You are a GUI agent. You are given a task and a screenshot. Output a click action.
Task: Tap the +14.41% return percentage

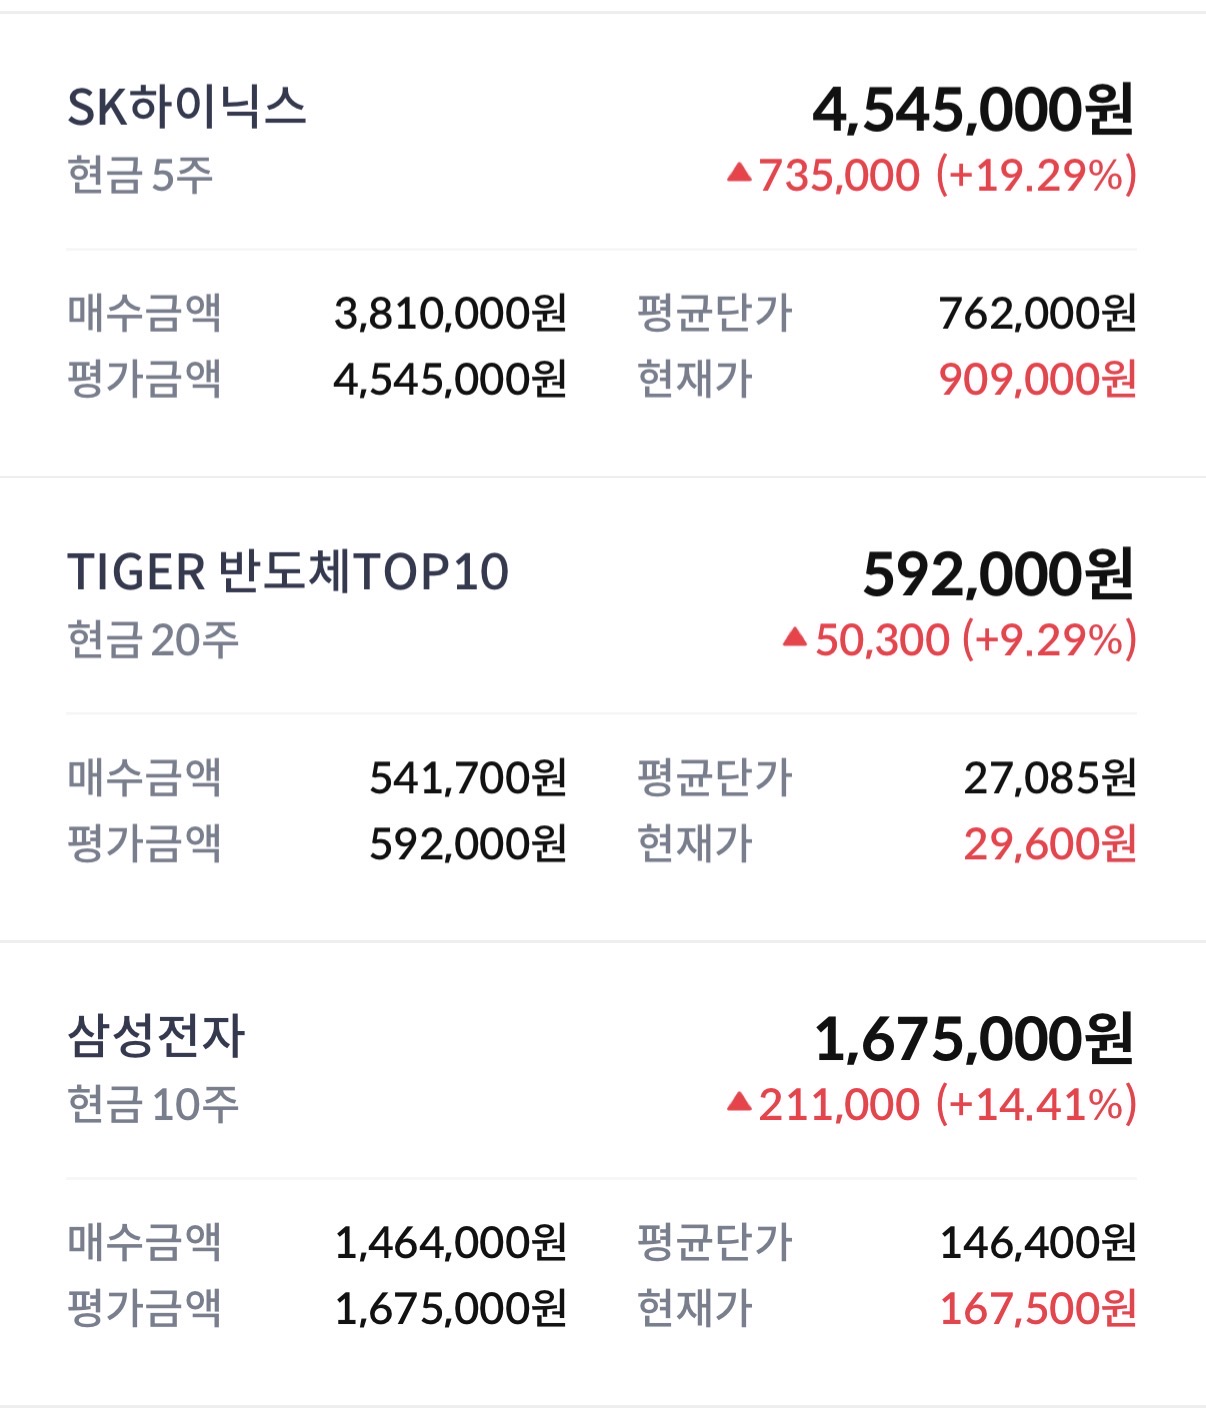1036,1105
